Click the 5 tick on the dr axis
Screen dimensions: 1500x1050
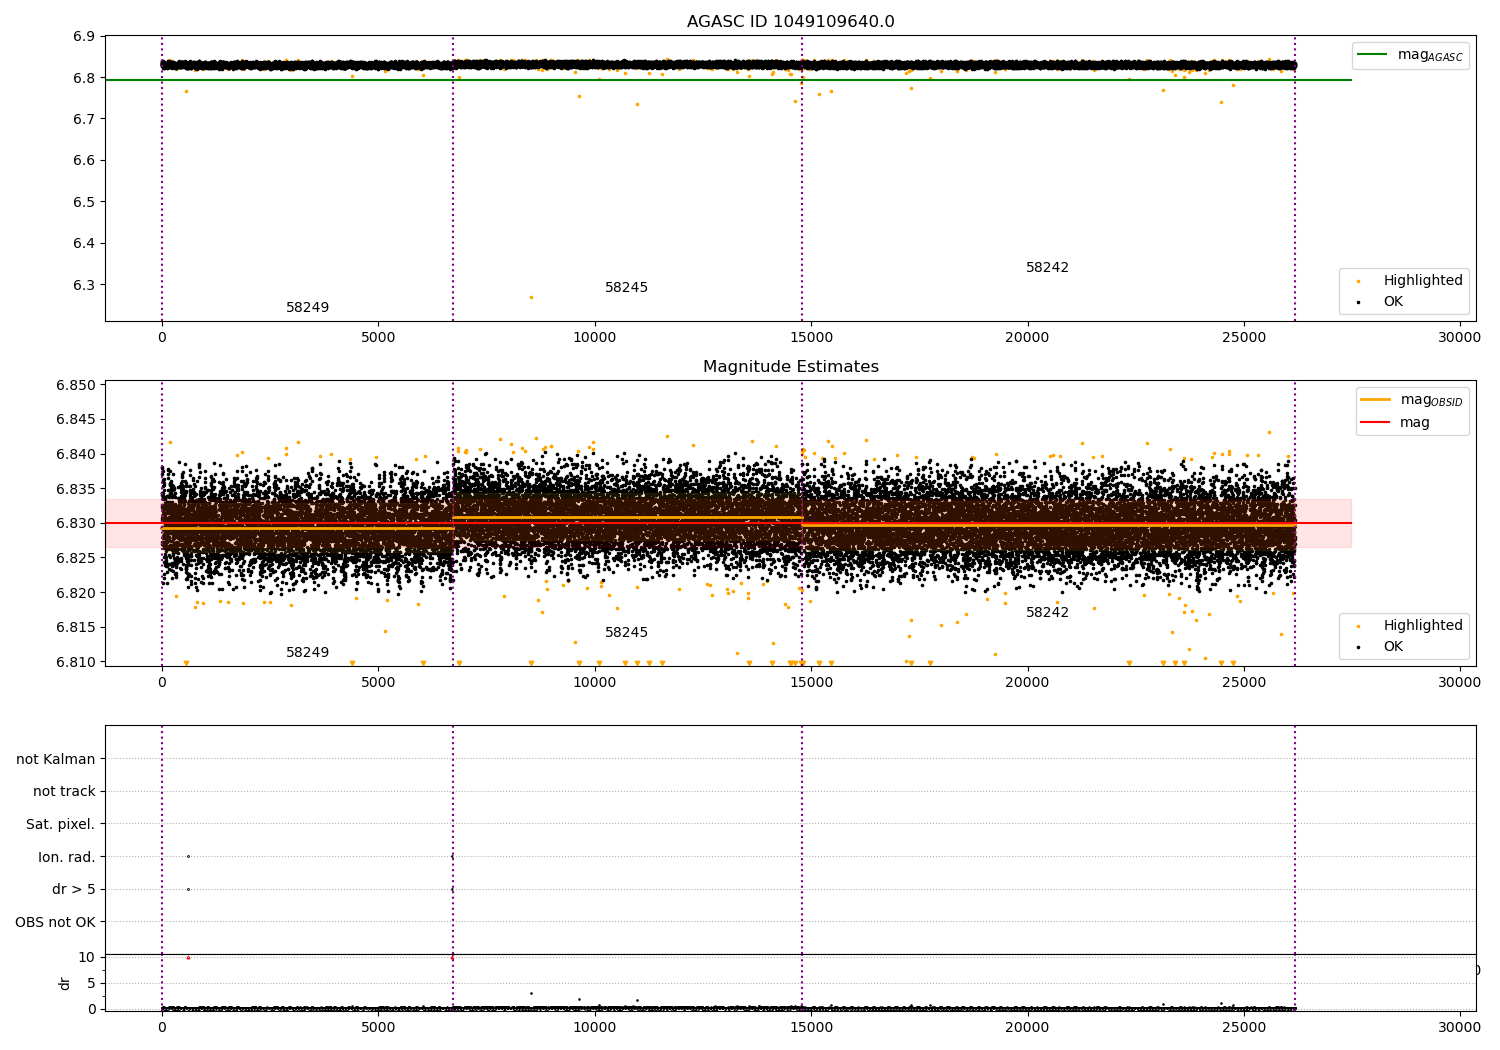coord(91,984)
